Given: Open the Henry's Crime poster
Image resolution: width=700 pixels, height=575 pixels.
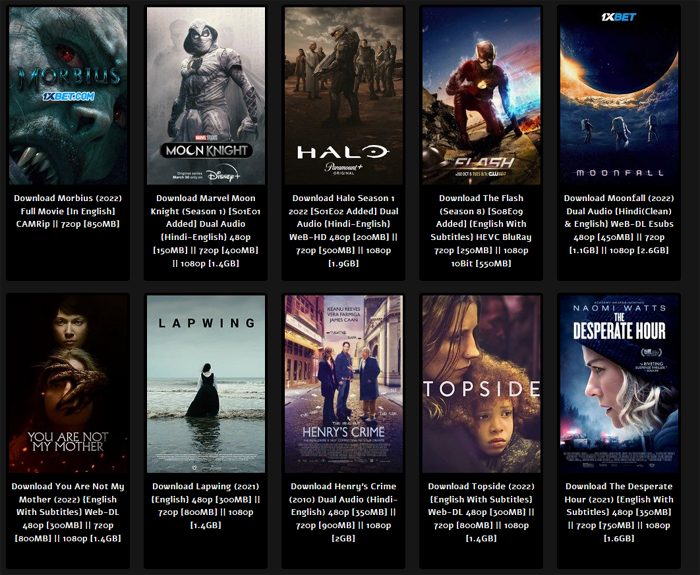Looking at the screenshot, I should tap(344, 384).
